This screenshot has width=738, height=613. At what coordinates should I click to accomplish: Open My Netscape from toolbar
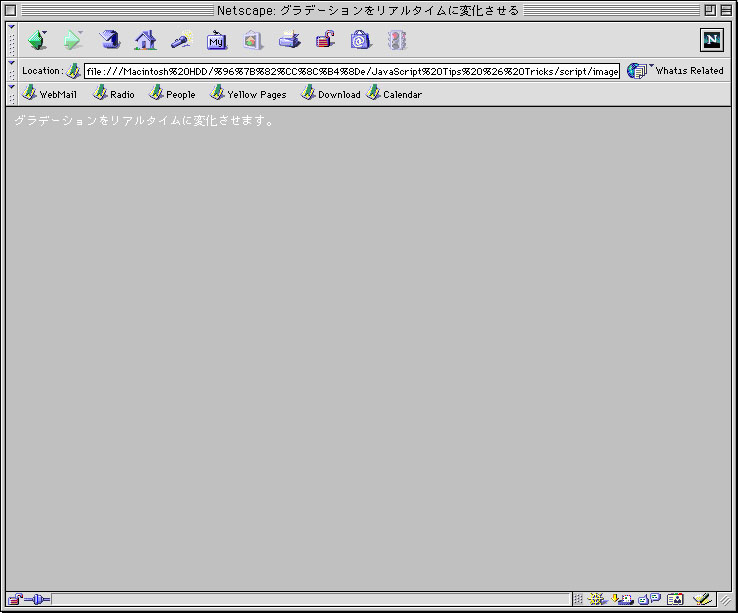tap(217, 40)
